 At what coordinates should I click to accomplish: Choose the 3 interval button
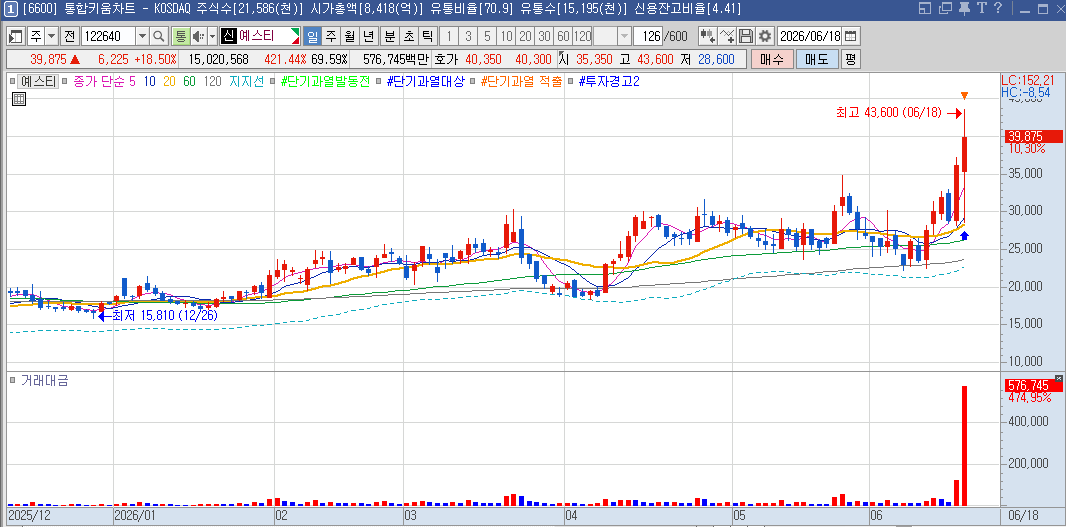pyautogui.click(x=468, y=36)
